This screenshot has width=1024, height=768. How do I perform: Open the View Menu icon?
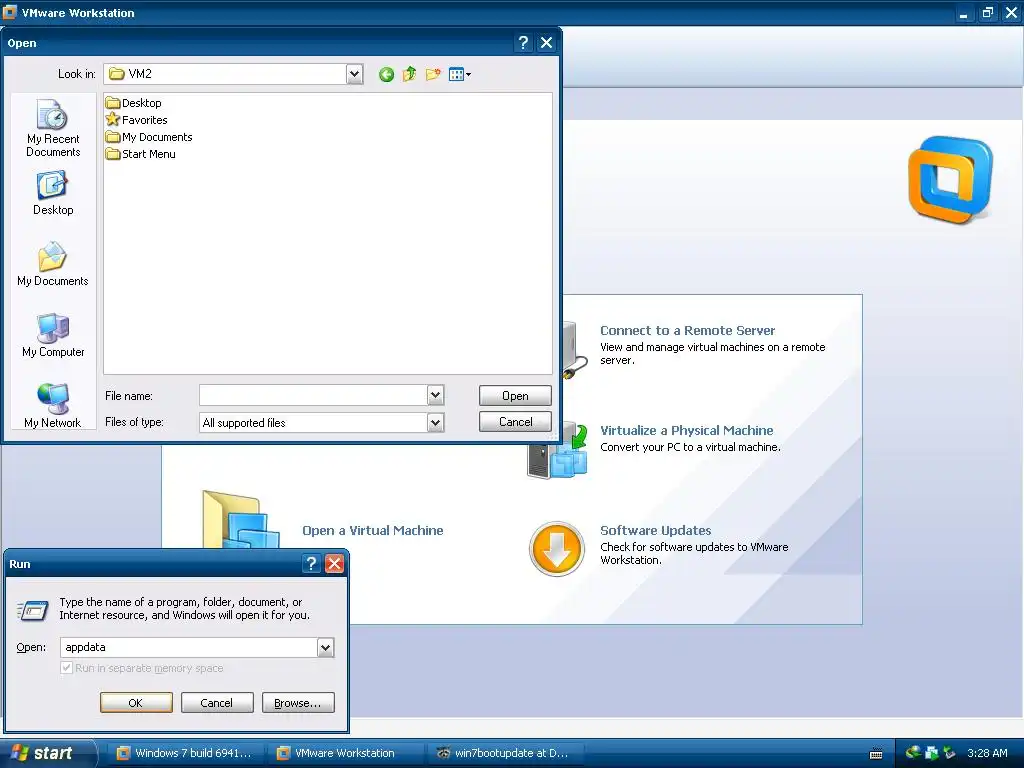coord(460,74)
